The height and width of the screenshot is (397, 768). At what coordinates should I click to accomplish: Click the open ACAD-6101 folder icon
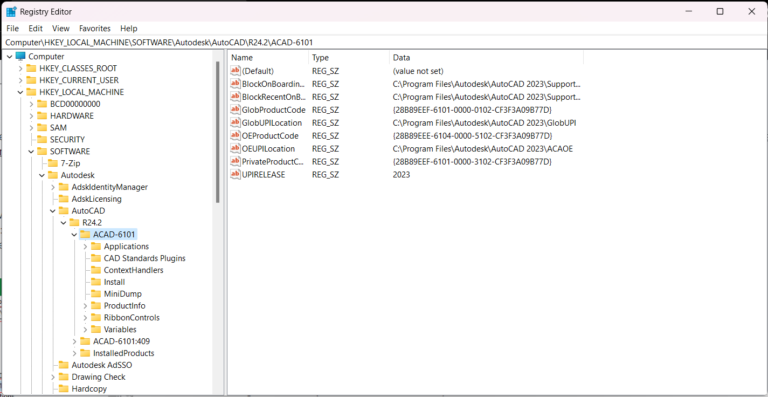pyautogui.click(x=85, y=234)
